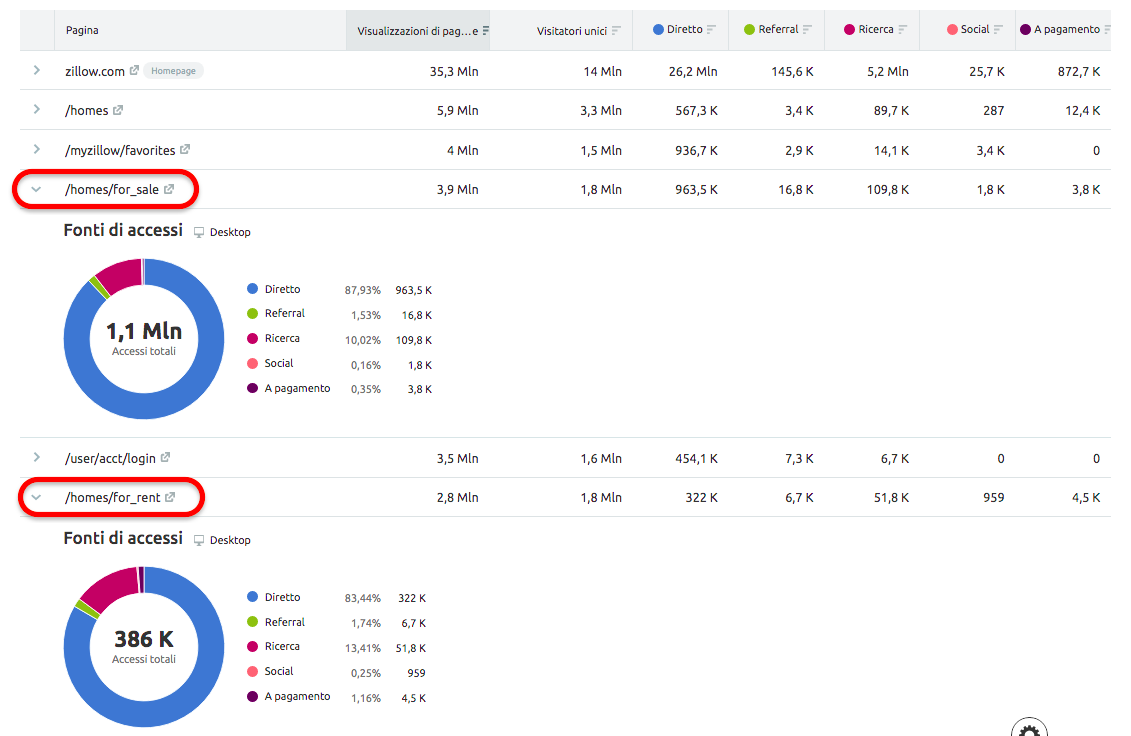The image size is (1131, 736).
Task: Collapse the /homes/for_rent details
Action: point(37,498)
